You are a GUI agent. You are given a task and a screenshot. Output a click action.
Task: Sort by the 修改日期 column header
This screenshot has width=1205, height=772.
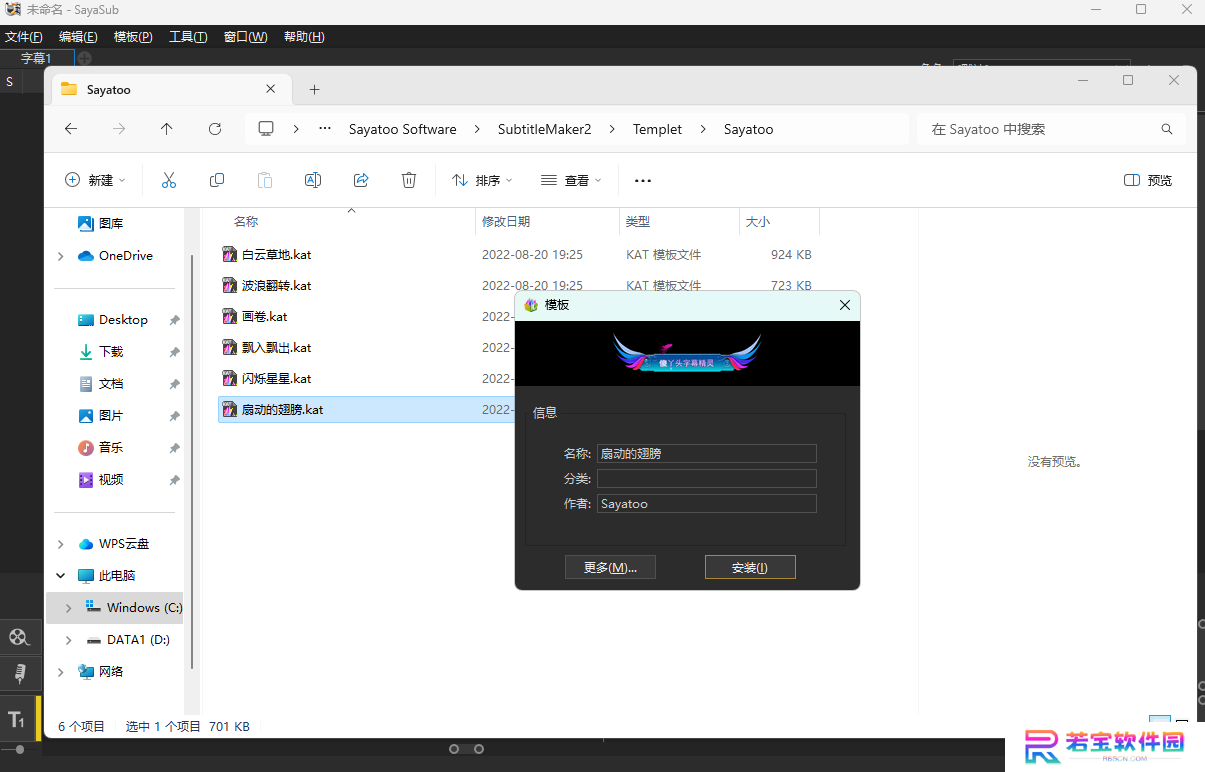tap(547, 221)
